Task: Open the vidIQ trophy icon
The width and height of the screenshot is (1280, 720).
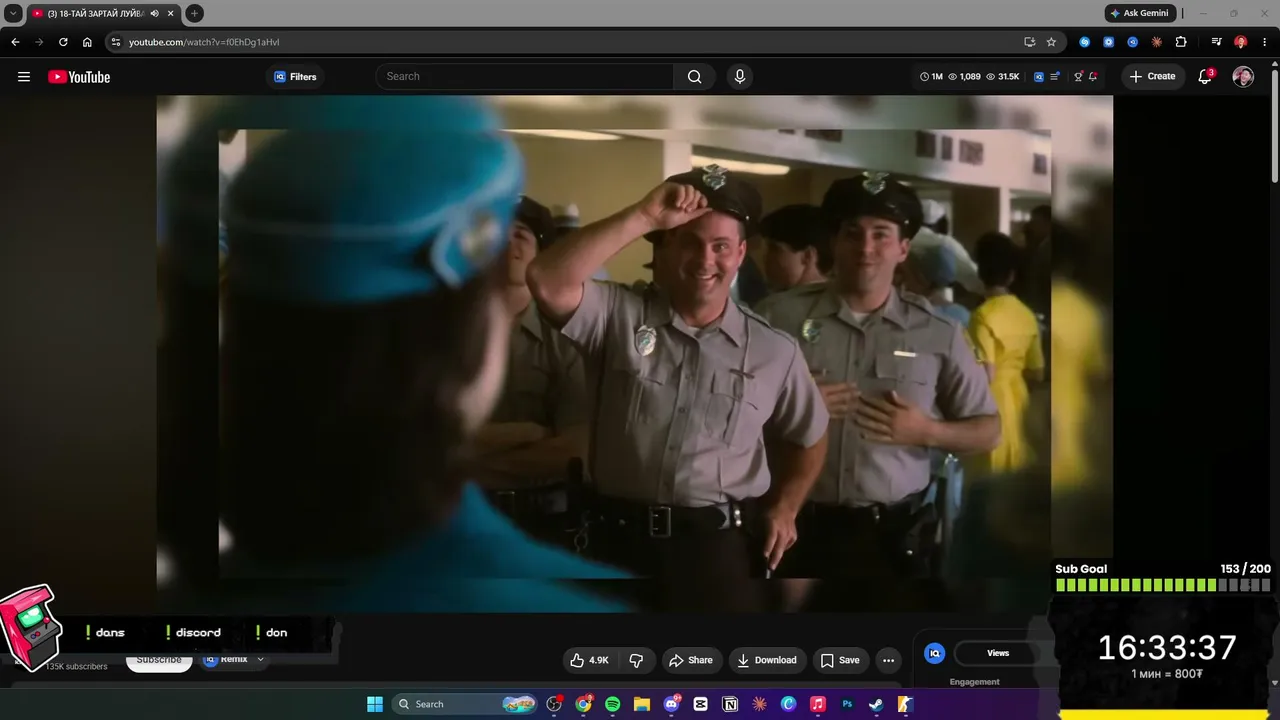Action: pyautogui.click(x=1078, y=77)
